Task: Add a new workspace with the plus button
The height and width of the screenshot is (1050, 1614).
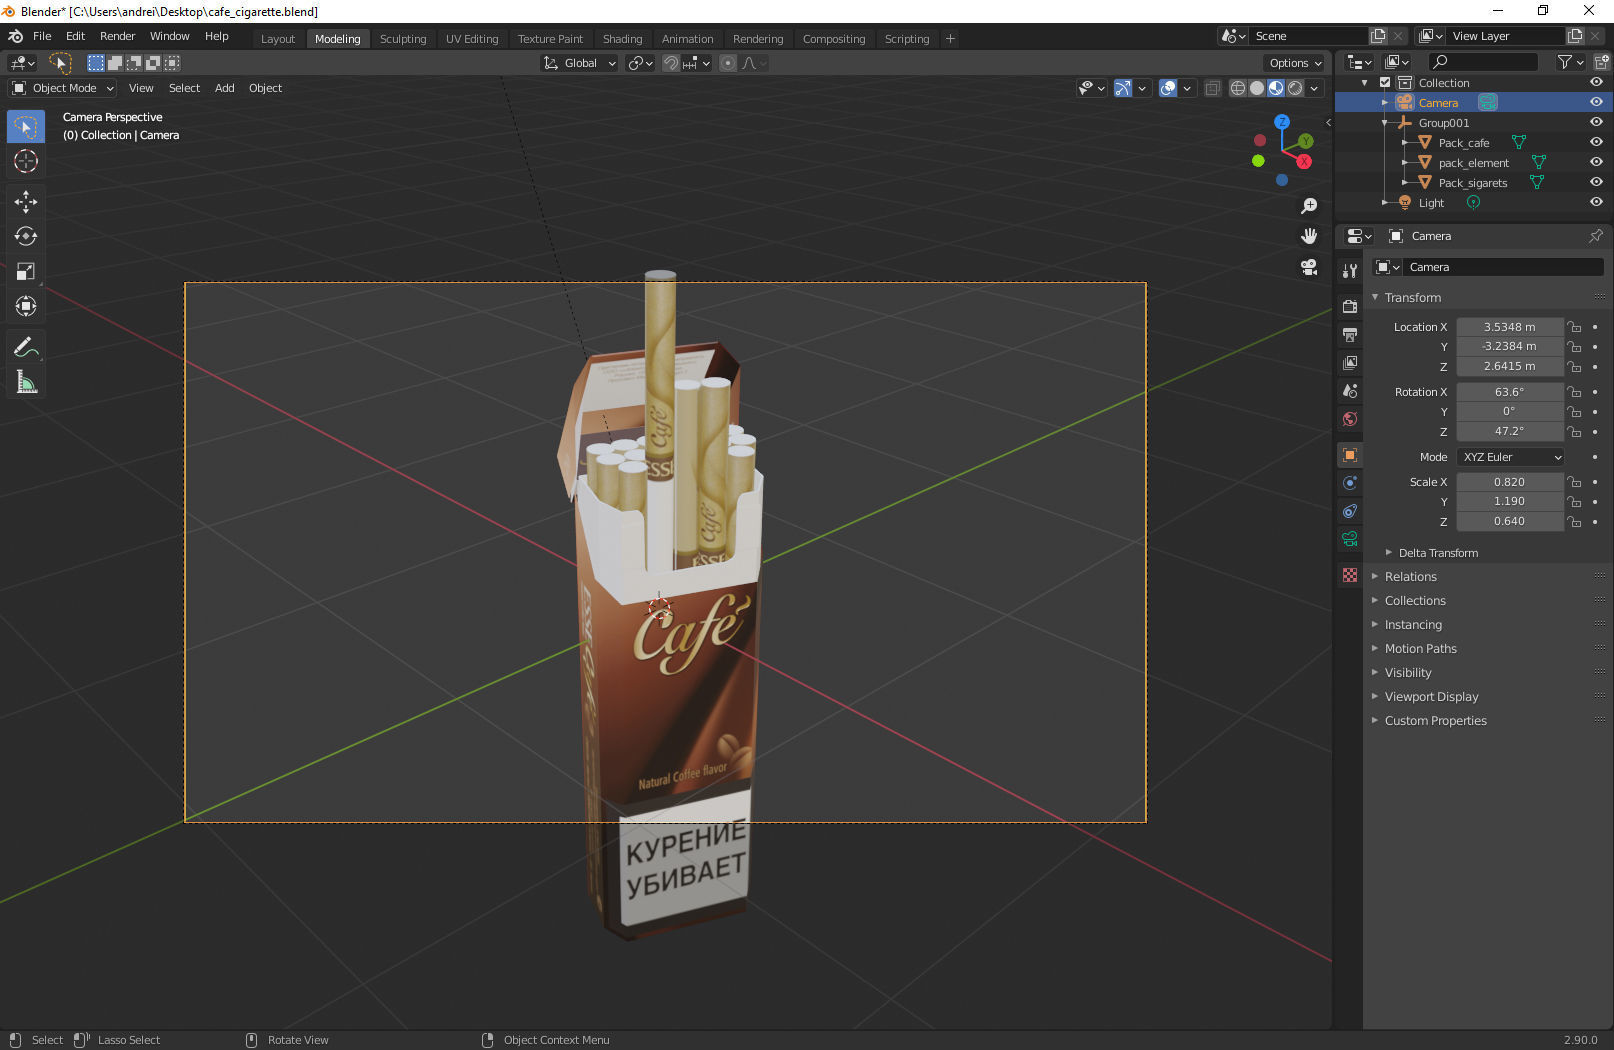Action: pos(950,39)
